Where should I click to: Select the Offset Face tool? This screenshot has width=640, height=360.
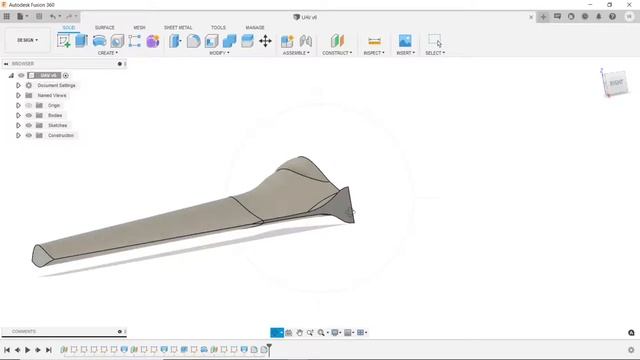(x=247, y=41)
